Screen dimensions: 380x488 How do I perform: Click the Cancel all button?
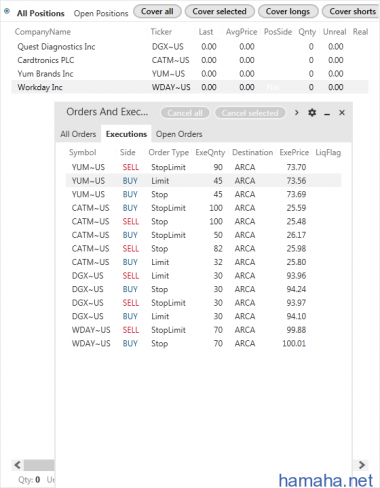185,113
